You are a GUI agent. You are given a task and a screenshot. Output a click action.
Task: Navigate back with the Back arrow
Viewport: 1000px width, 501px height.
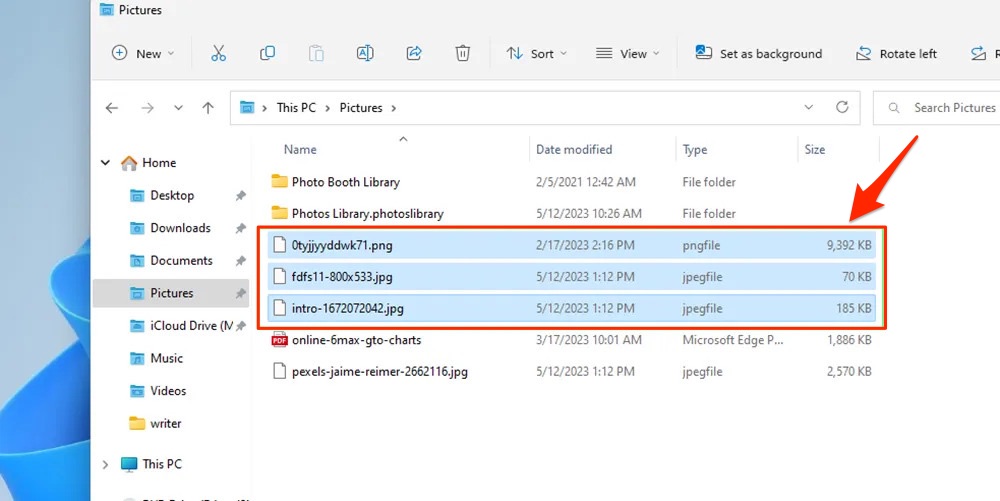[x=112, y=108]
